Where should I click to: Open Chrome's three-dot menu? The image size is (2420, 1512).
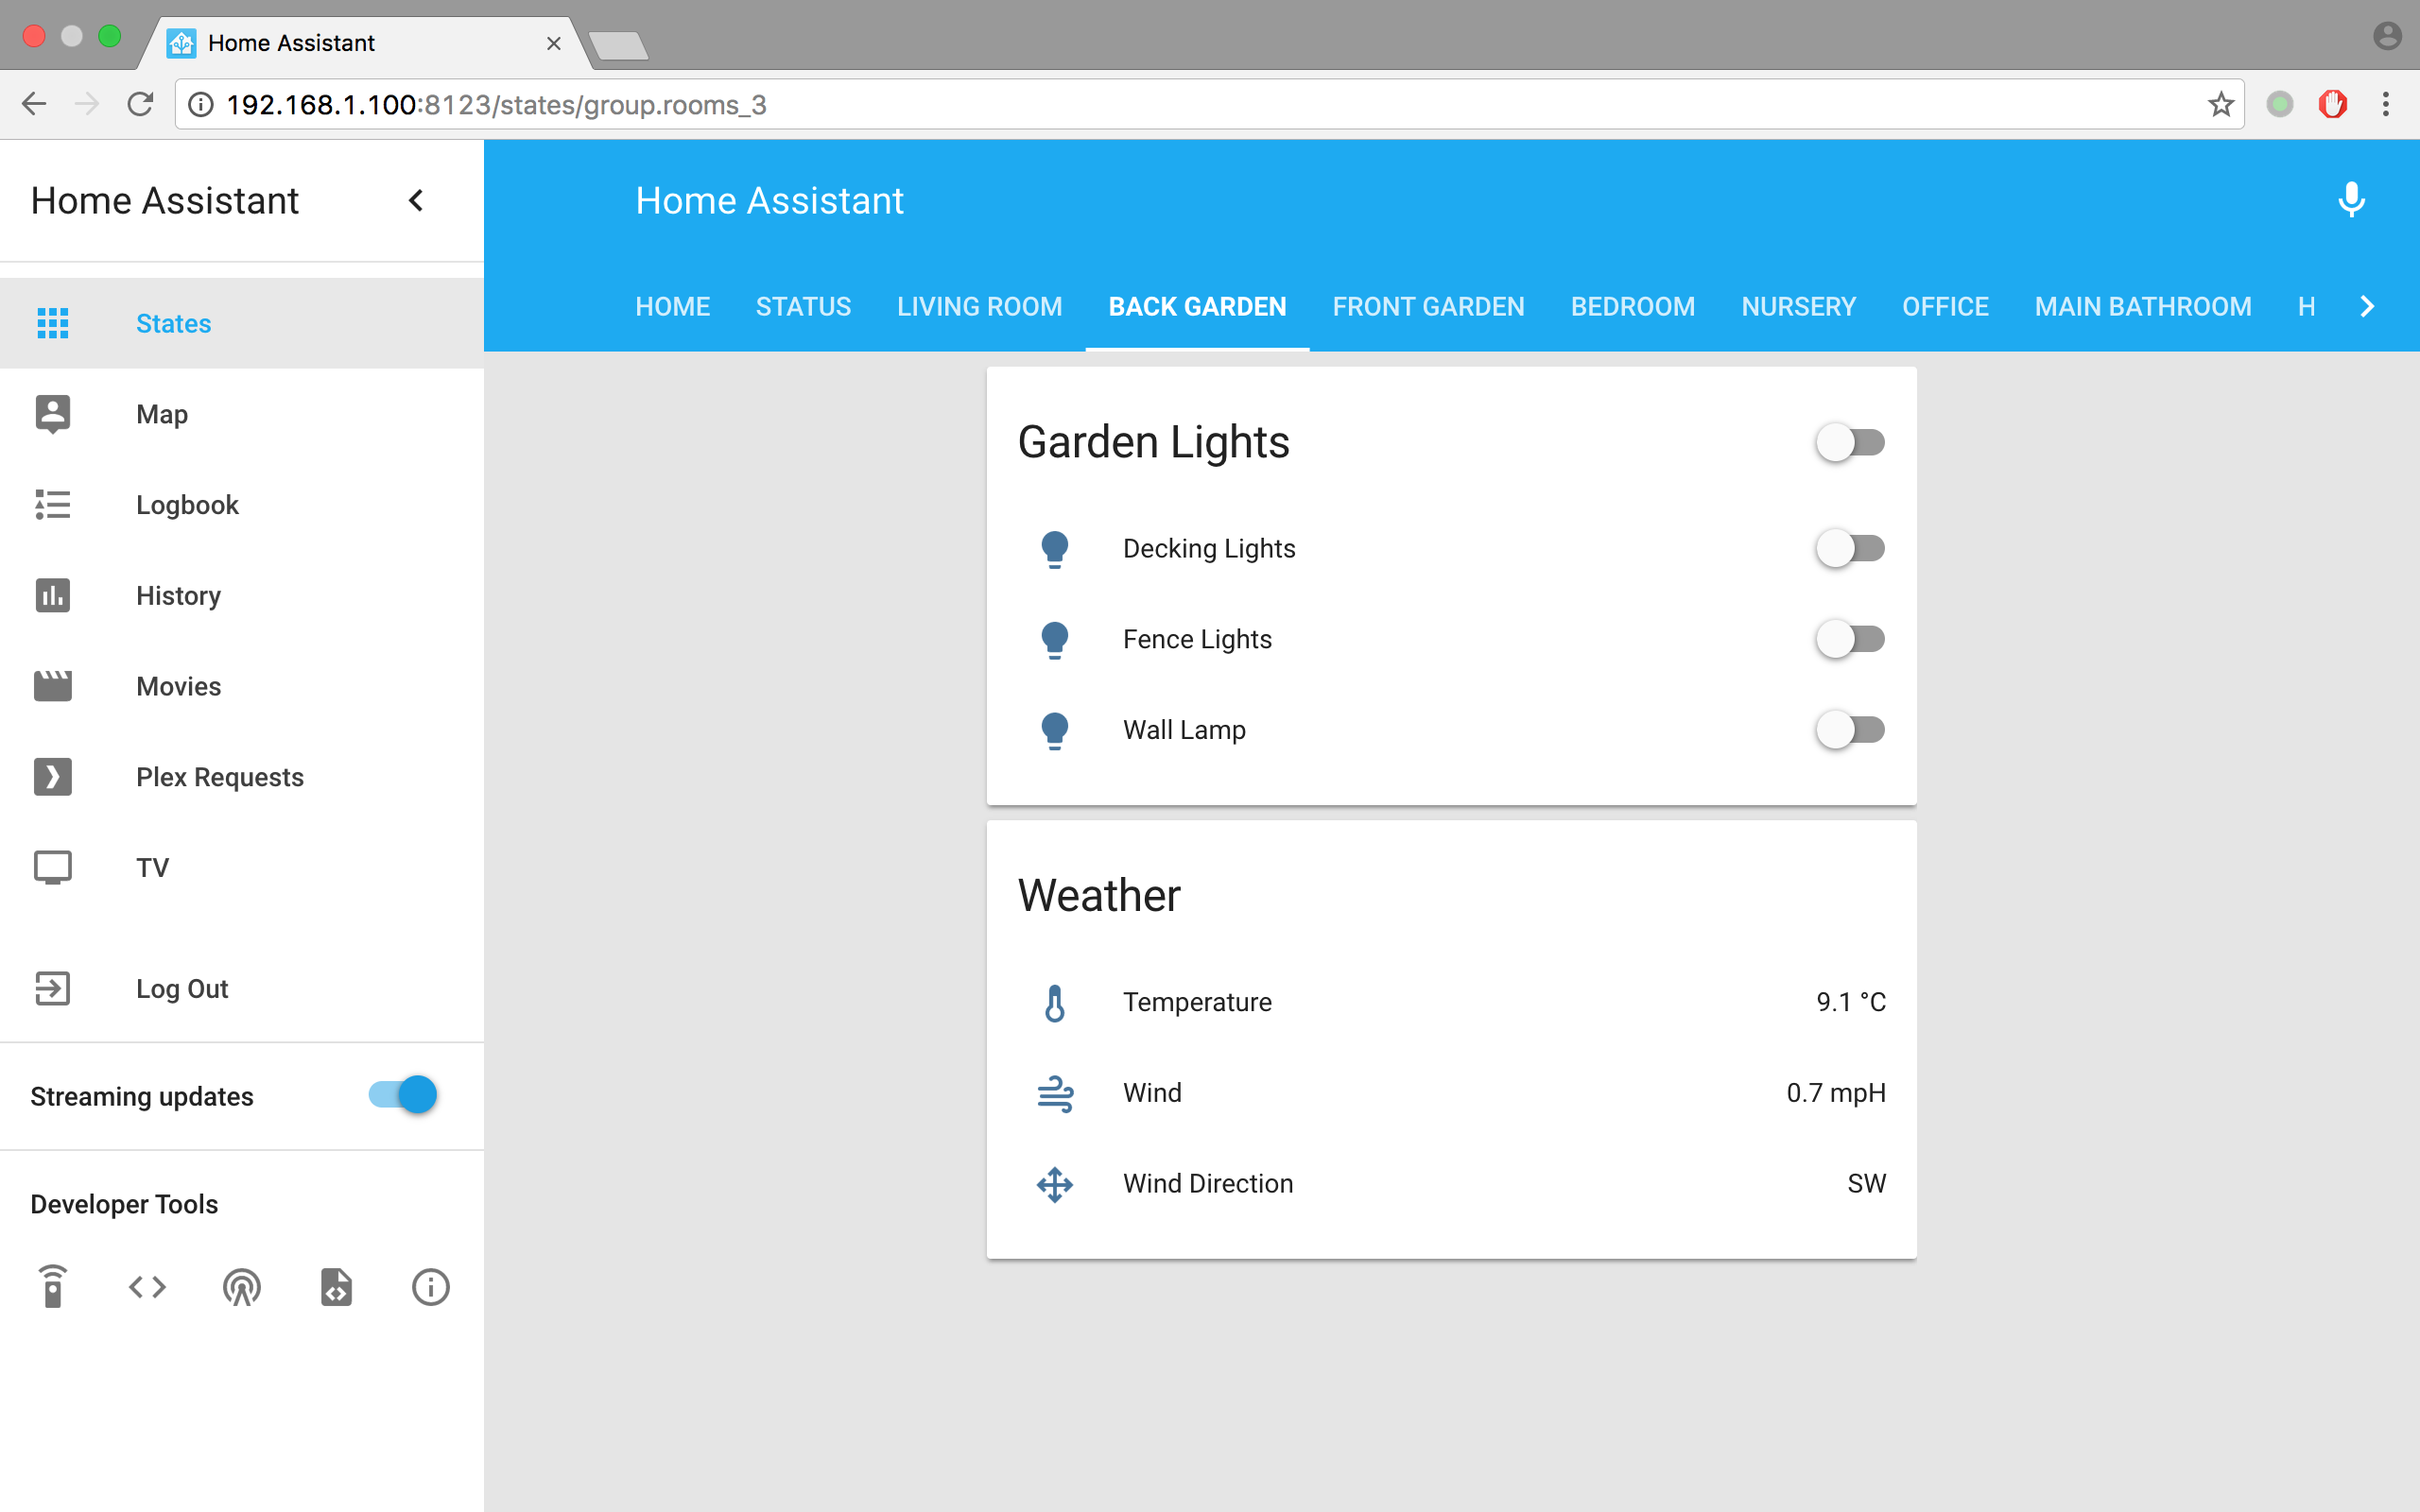(x=2385, y=104)
